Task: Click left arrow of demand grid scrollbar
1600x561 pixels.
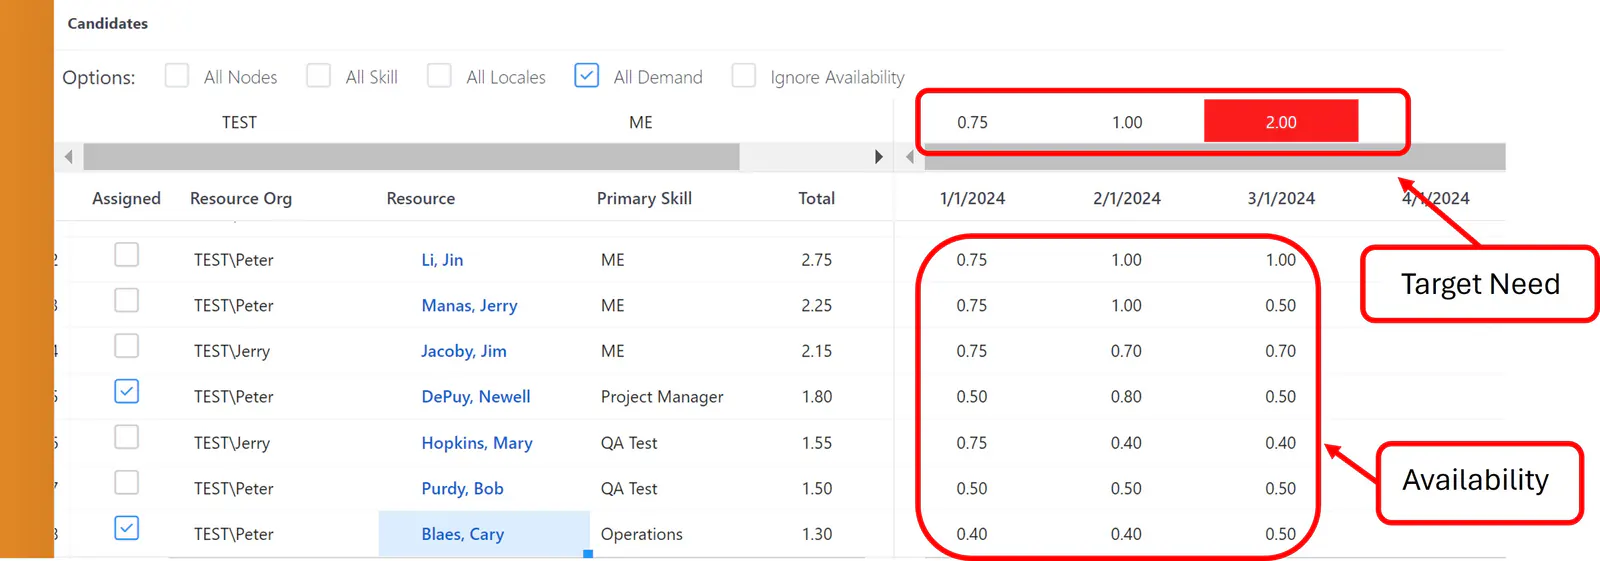Action: [68, 157]
